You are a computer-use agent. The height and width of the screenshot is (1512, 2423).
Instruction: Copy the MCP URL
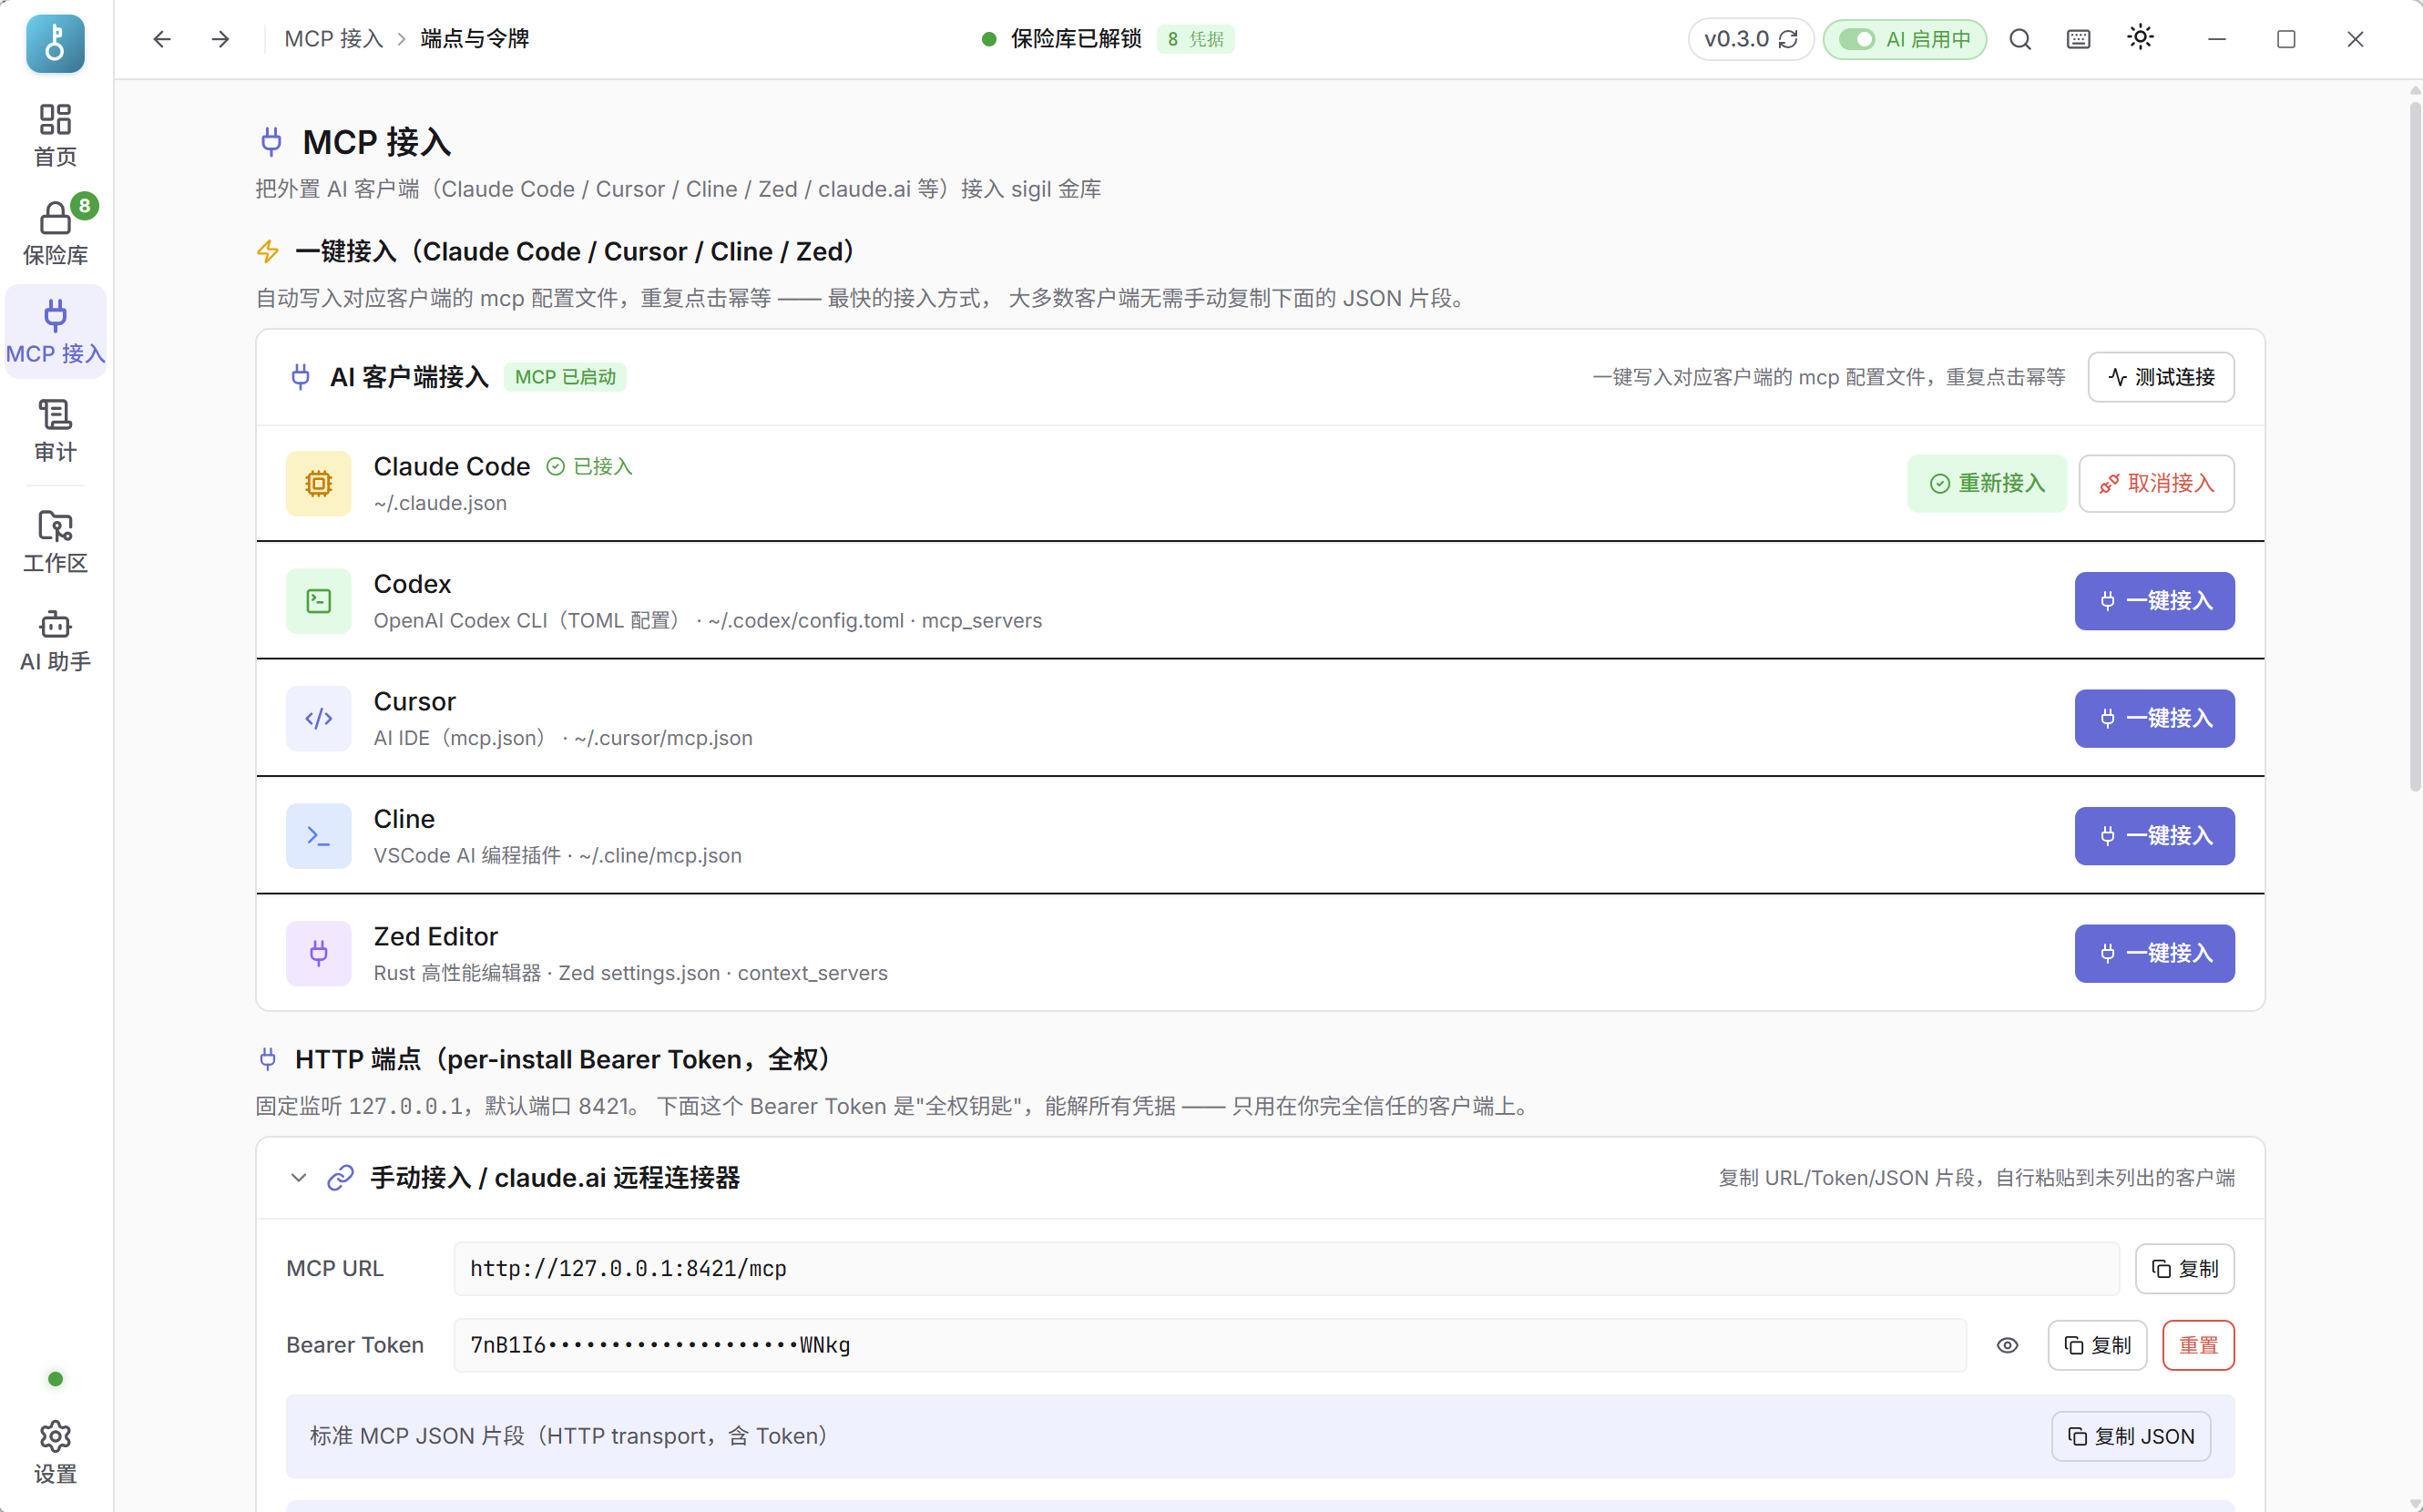[2184, 1269]
